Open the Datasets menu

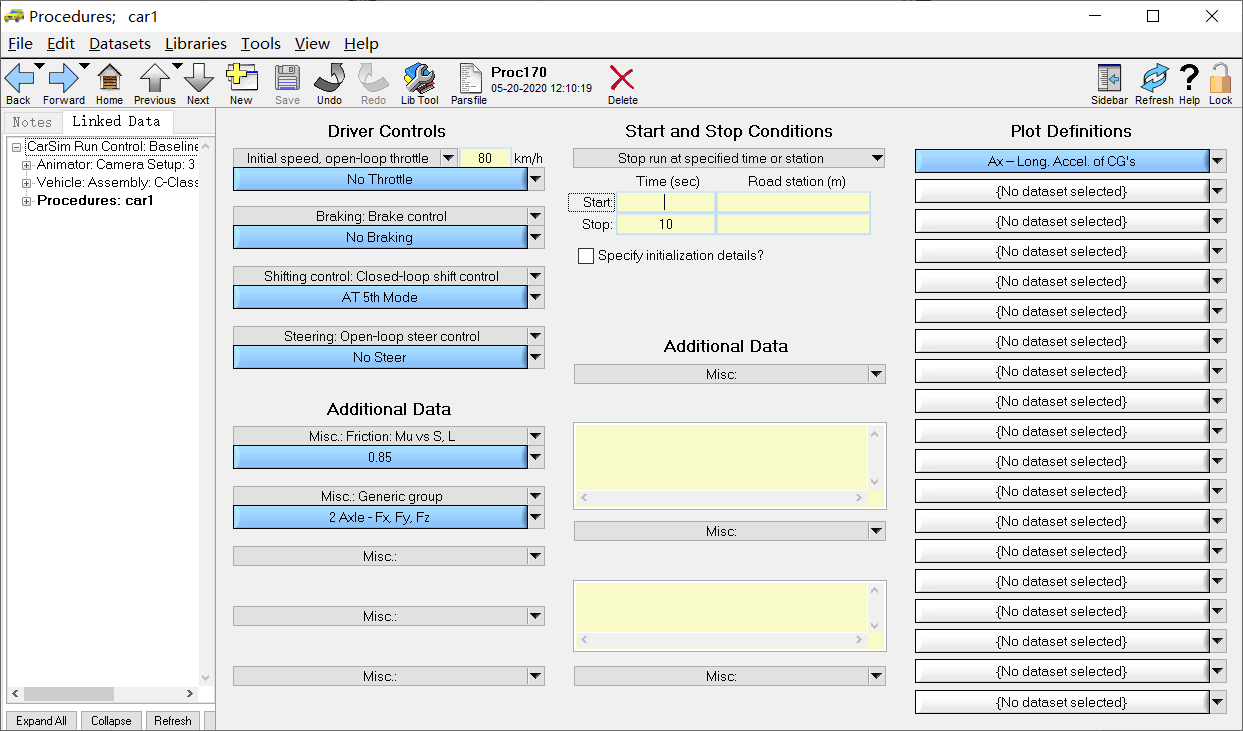[119, 44]
